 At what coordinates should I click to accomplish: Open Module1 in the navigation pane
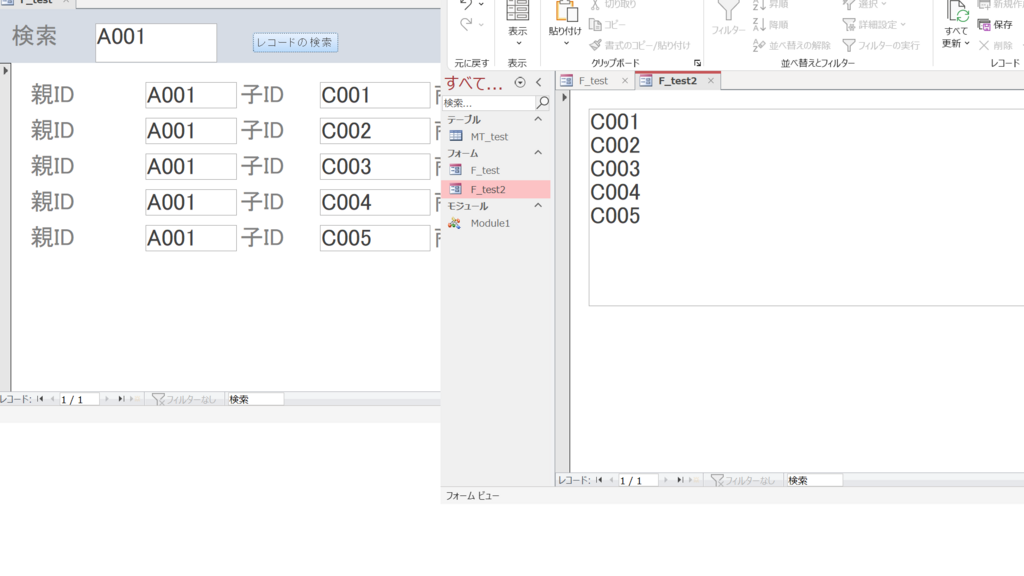pyautogui.click(x=490, y=223)
